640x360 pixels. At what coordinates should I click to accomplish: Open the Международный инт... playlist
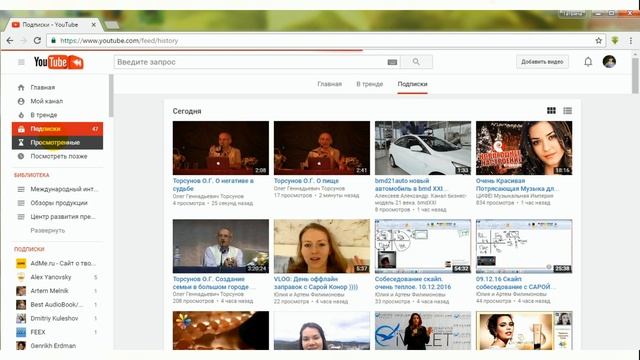[x=57, y=189]
